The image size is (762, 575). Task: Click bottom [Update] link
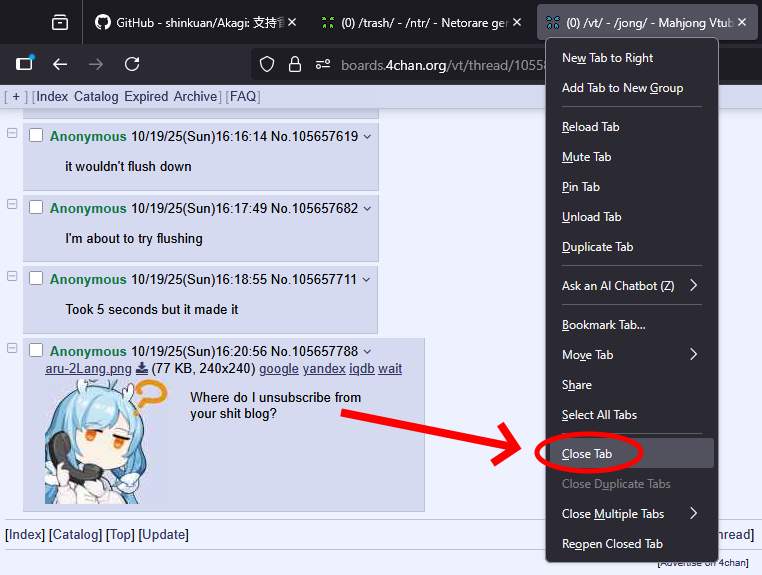click(163, 535)
